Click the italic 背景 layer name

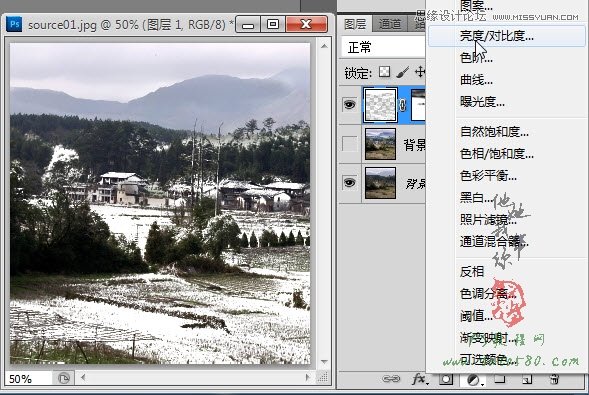[415, 184]
